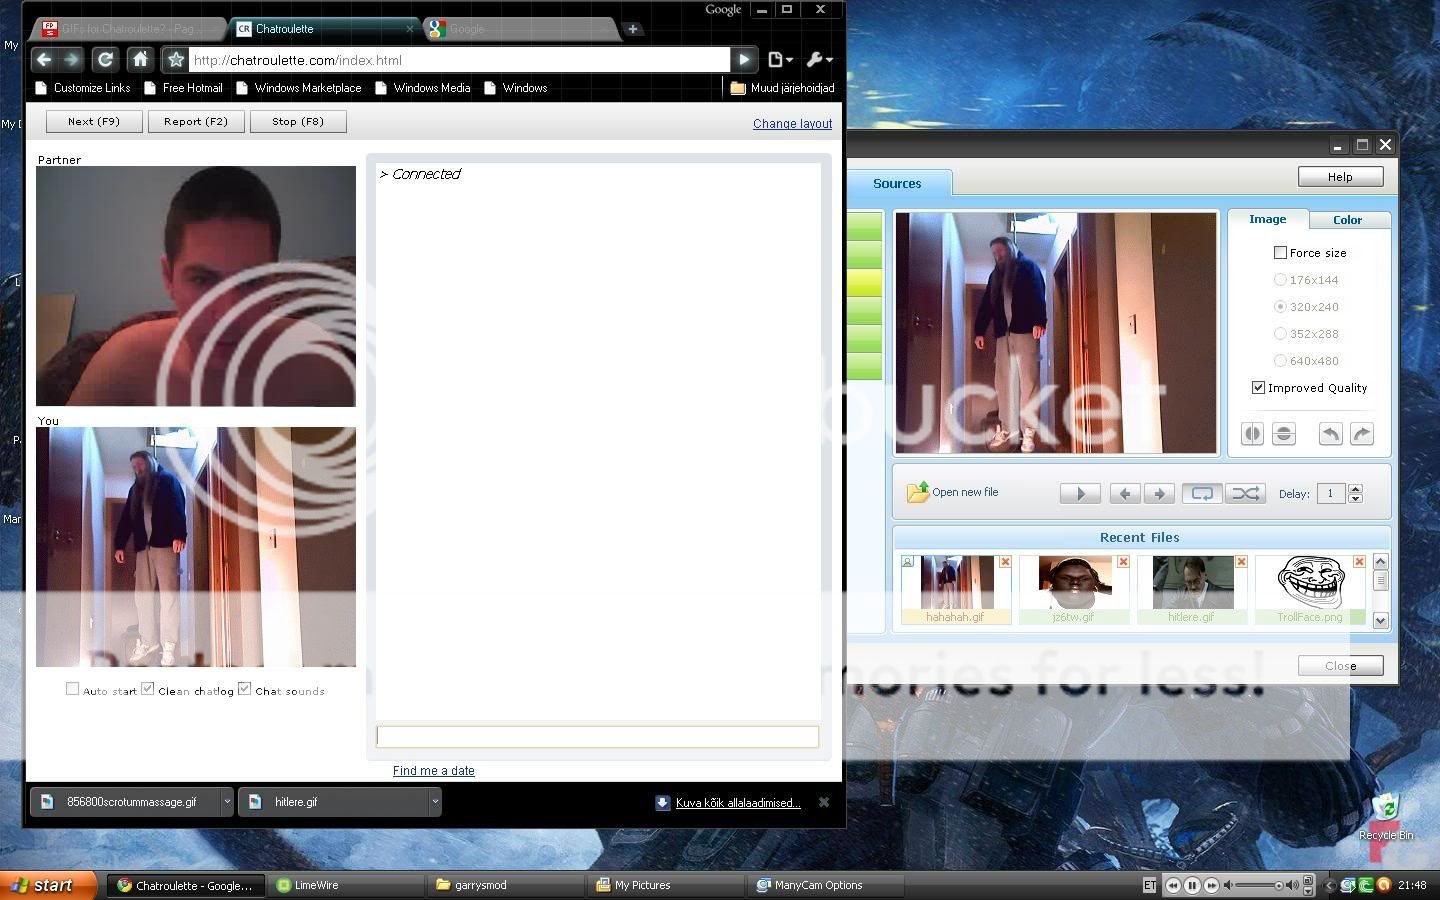Click the Change layout link
Image resolution: width=1440 pixels, height=900 pixels.
[792, 124]
